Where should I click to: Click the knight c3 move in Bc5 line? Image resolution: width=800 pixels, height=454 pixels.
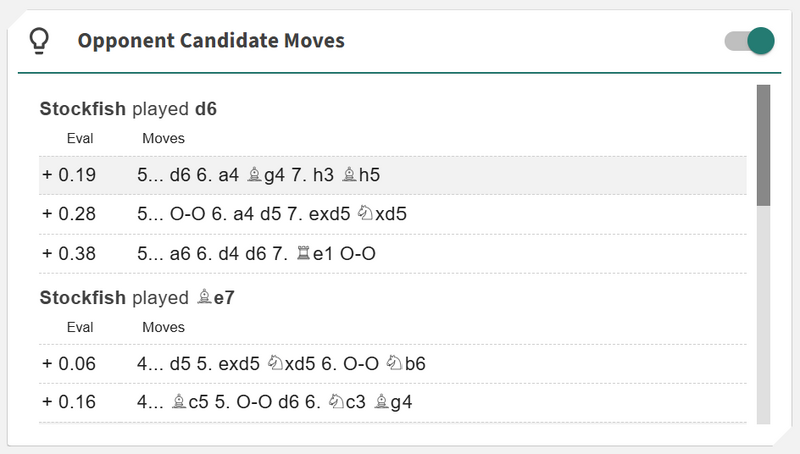click(x=346, y=403)
